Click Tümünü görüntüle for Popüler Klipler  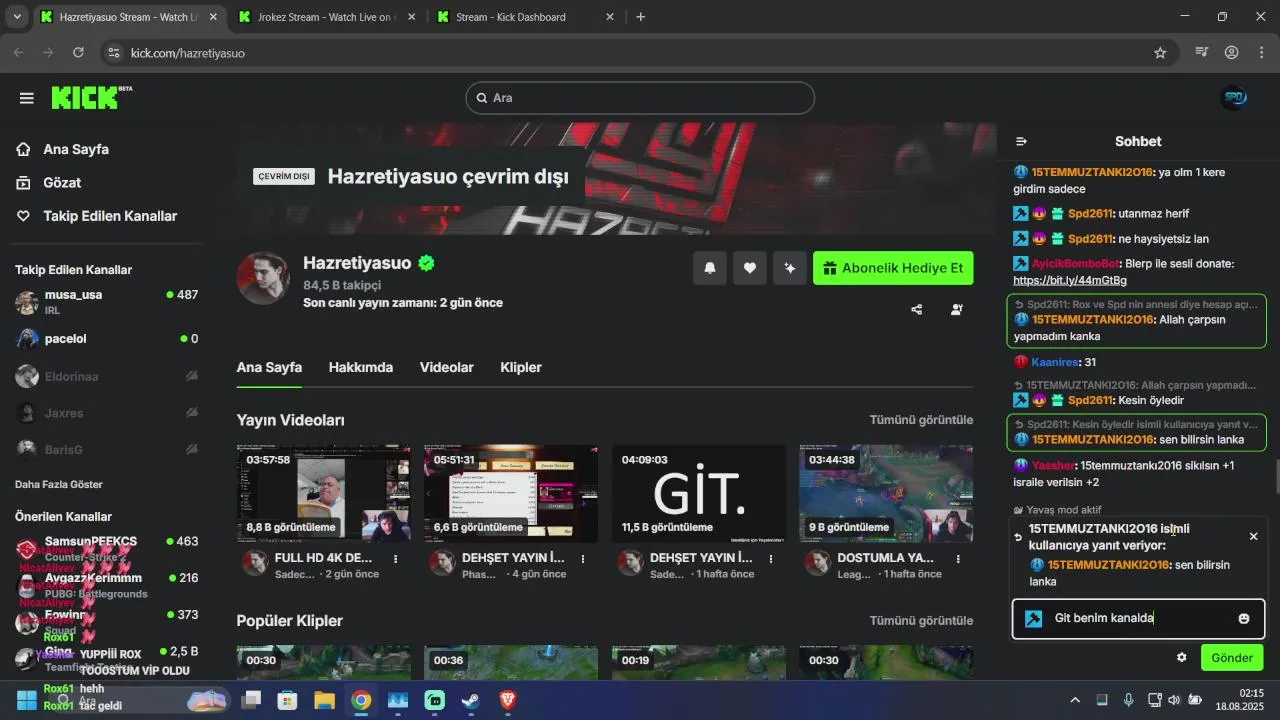[x=921, y=621]
